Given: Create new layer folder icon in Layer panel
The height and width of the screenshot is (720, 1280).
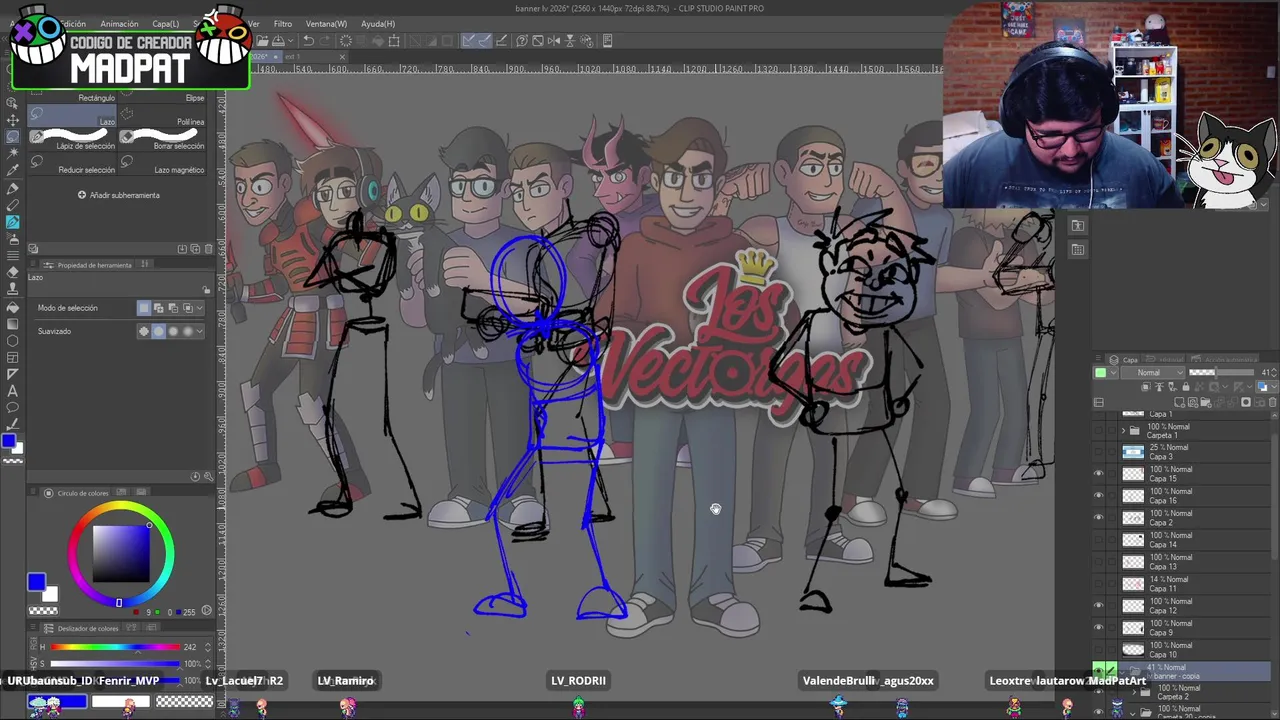Looking at the screenshot, I should tap(1205, 402).
